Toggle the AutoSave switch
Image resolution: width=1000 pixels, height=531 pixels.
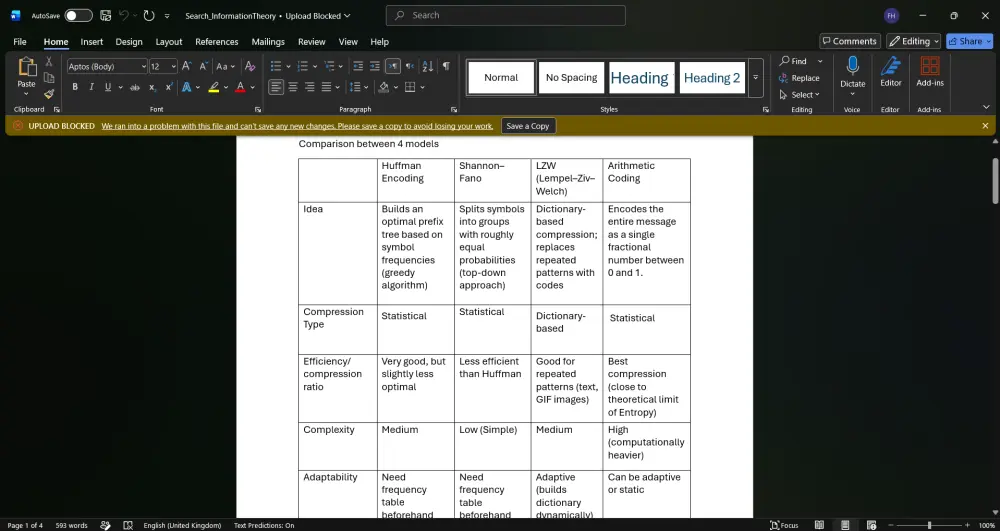click(x=78, y=15)
